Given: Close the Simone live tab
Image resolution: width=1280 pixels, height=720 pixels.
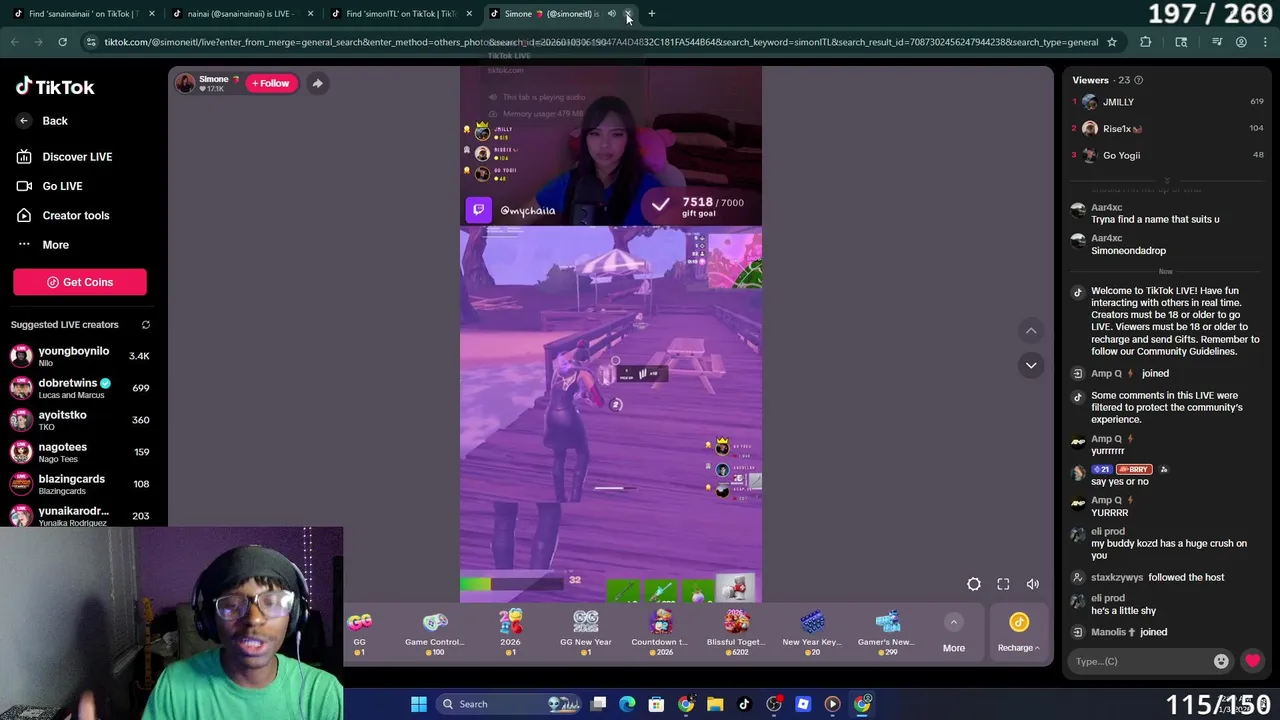Looking at the screenshot, I should coord(628,14).
